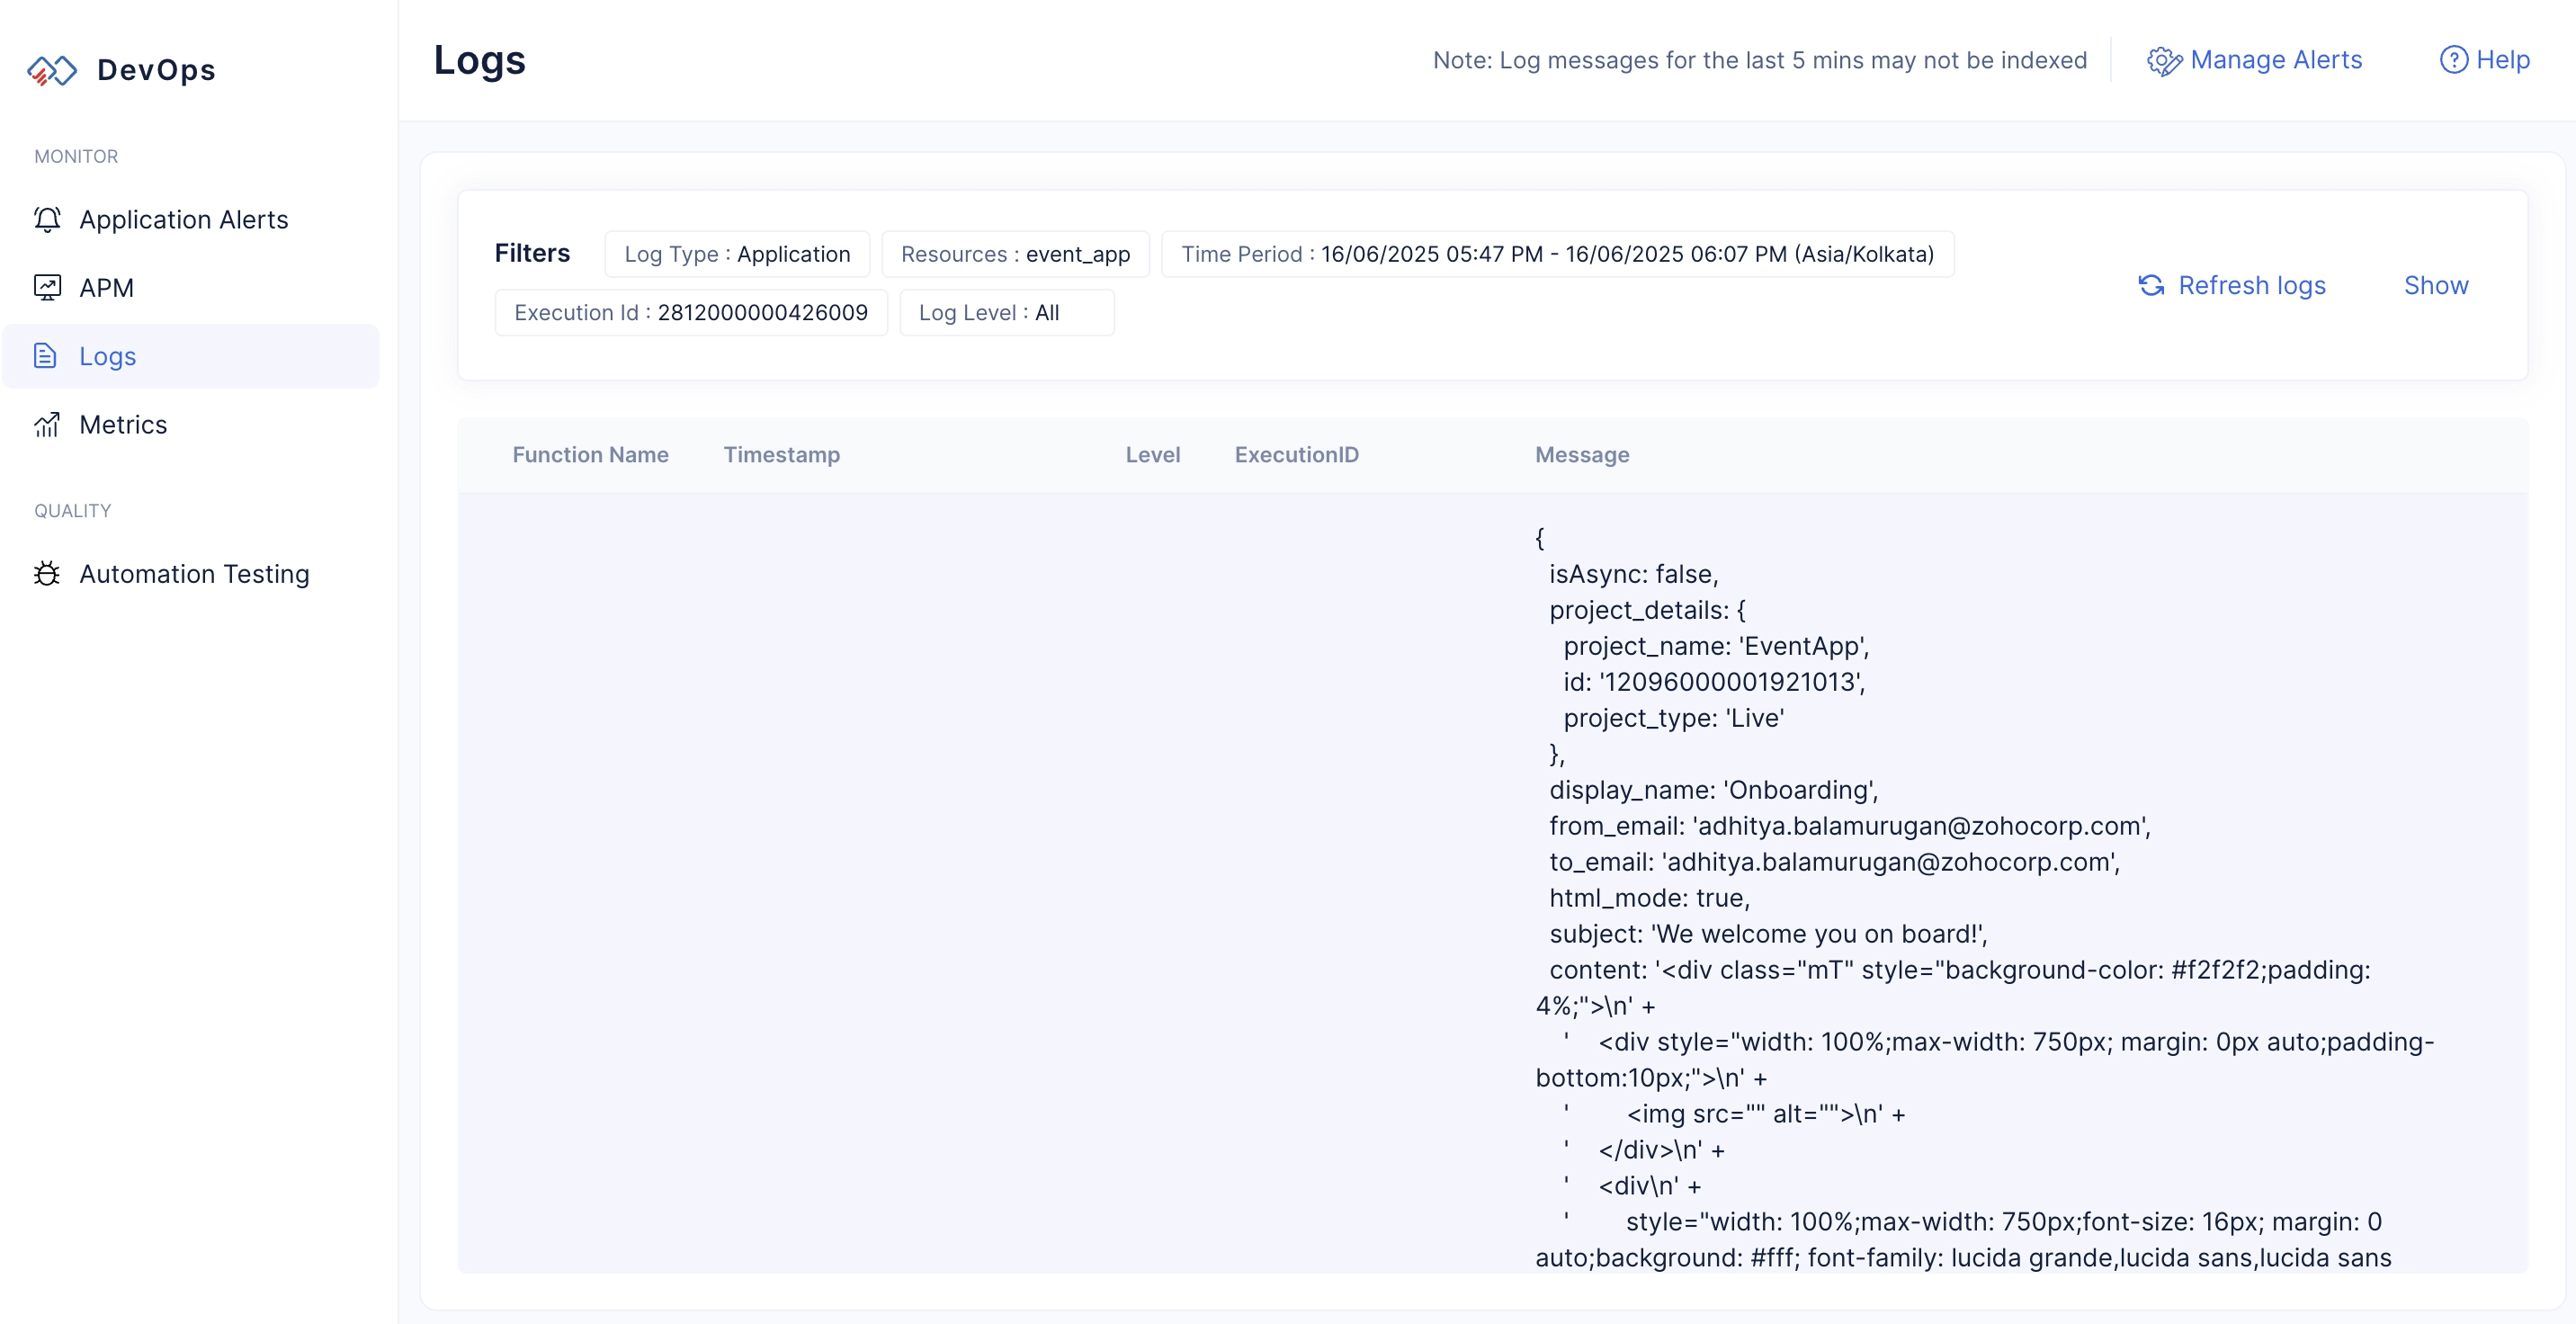Click the "project_details: {" log line
This screenshot has height=1324, width=2576.
click(1647, 610)
